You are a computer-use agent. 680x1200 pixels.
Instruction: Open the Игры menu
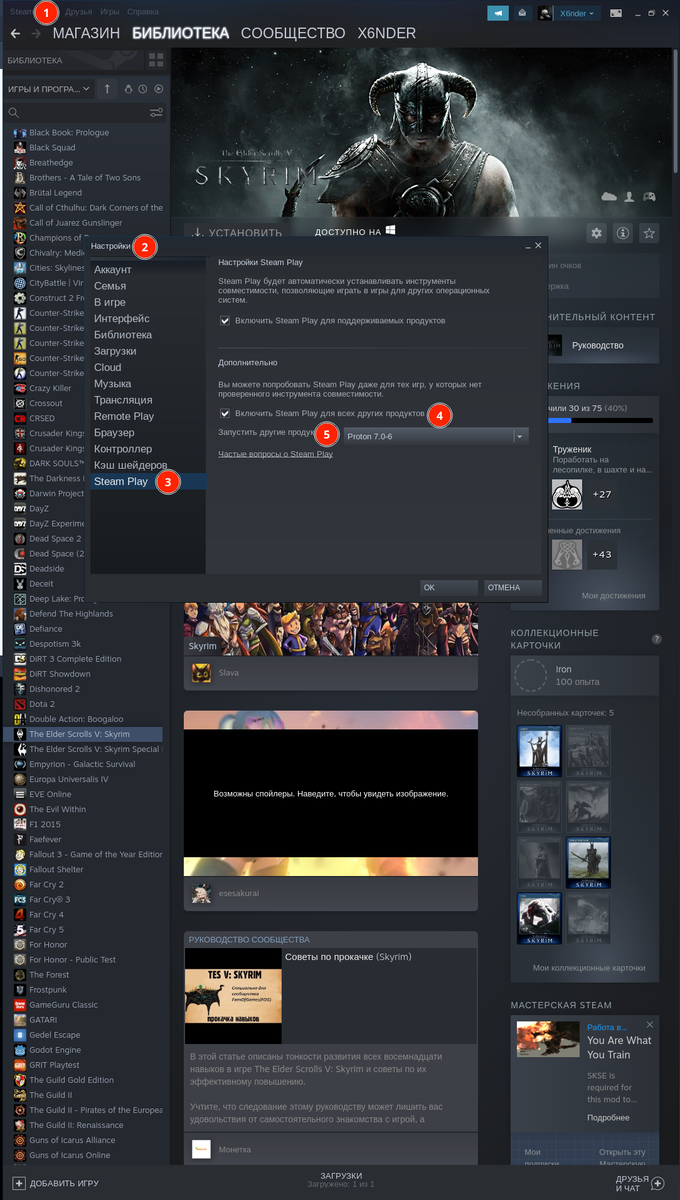click(110, 12)
